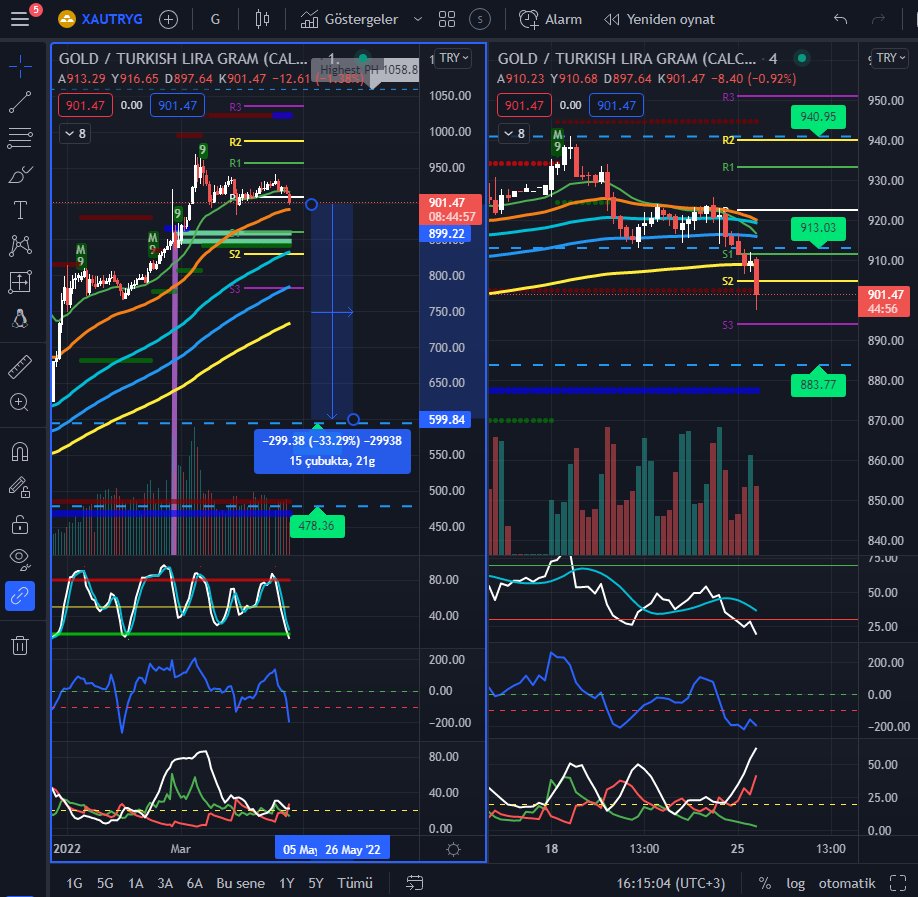Open chart layout grid selector
918x897 pixels.
click(447, 19)
